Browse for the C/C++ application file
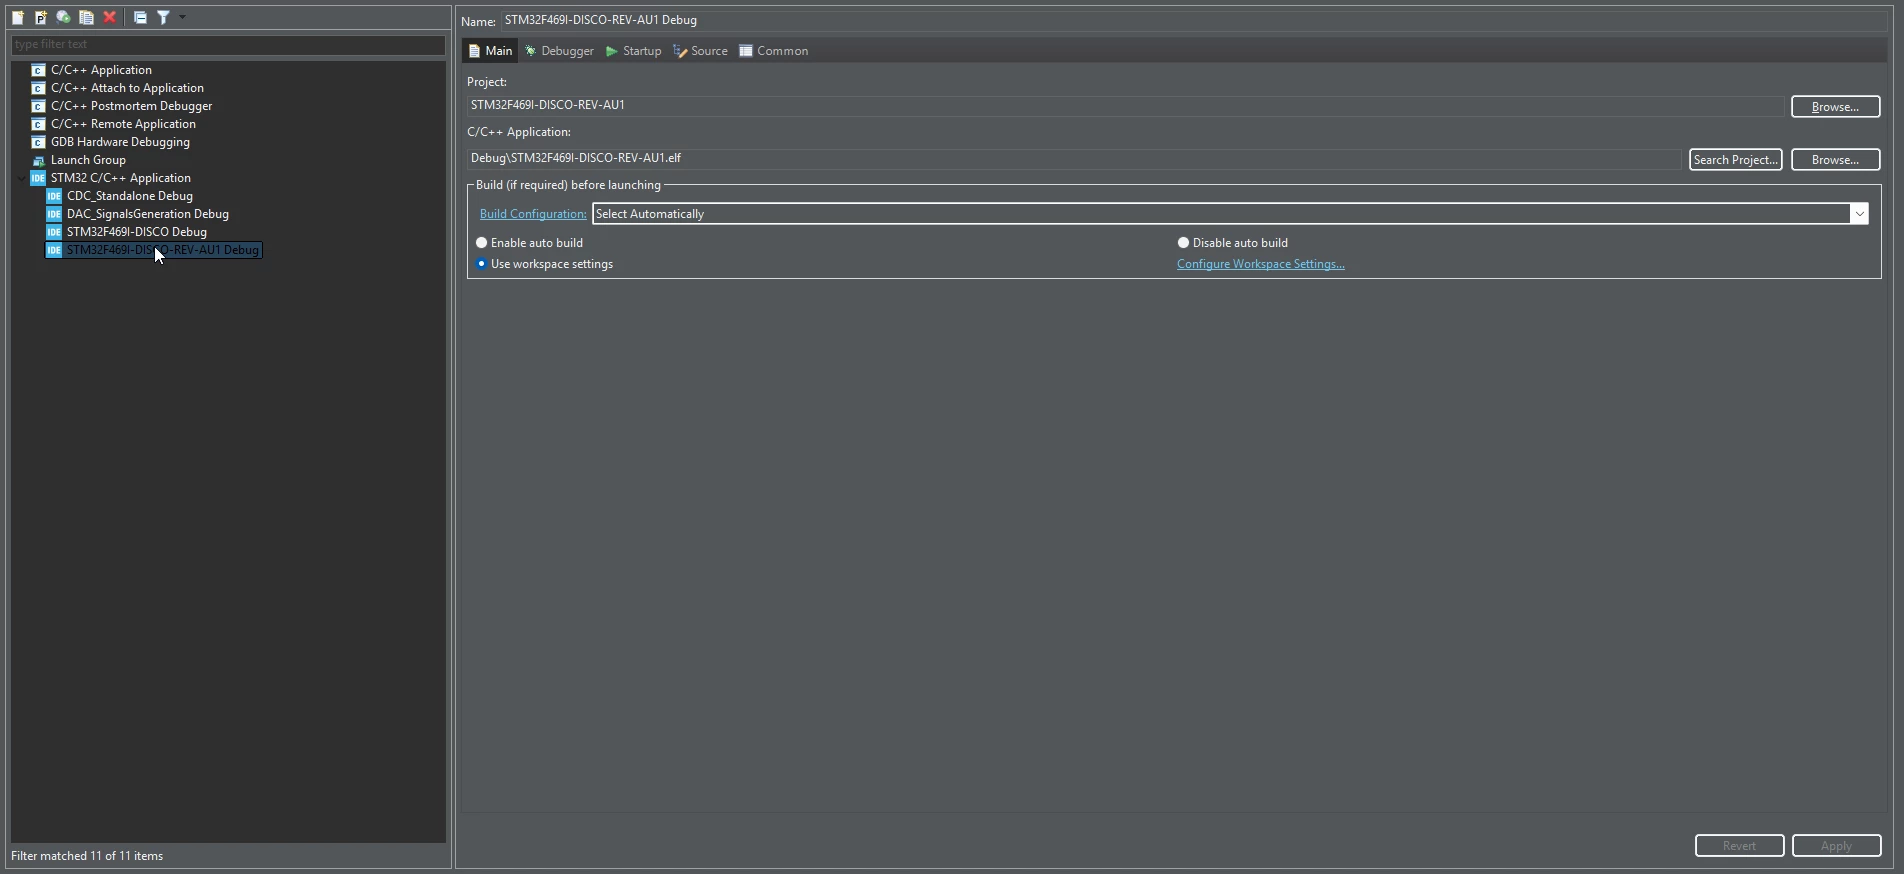This screenshot has height=874, width=1904. (1835, 159)
